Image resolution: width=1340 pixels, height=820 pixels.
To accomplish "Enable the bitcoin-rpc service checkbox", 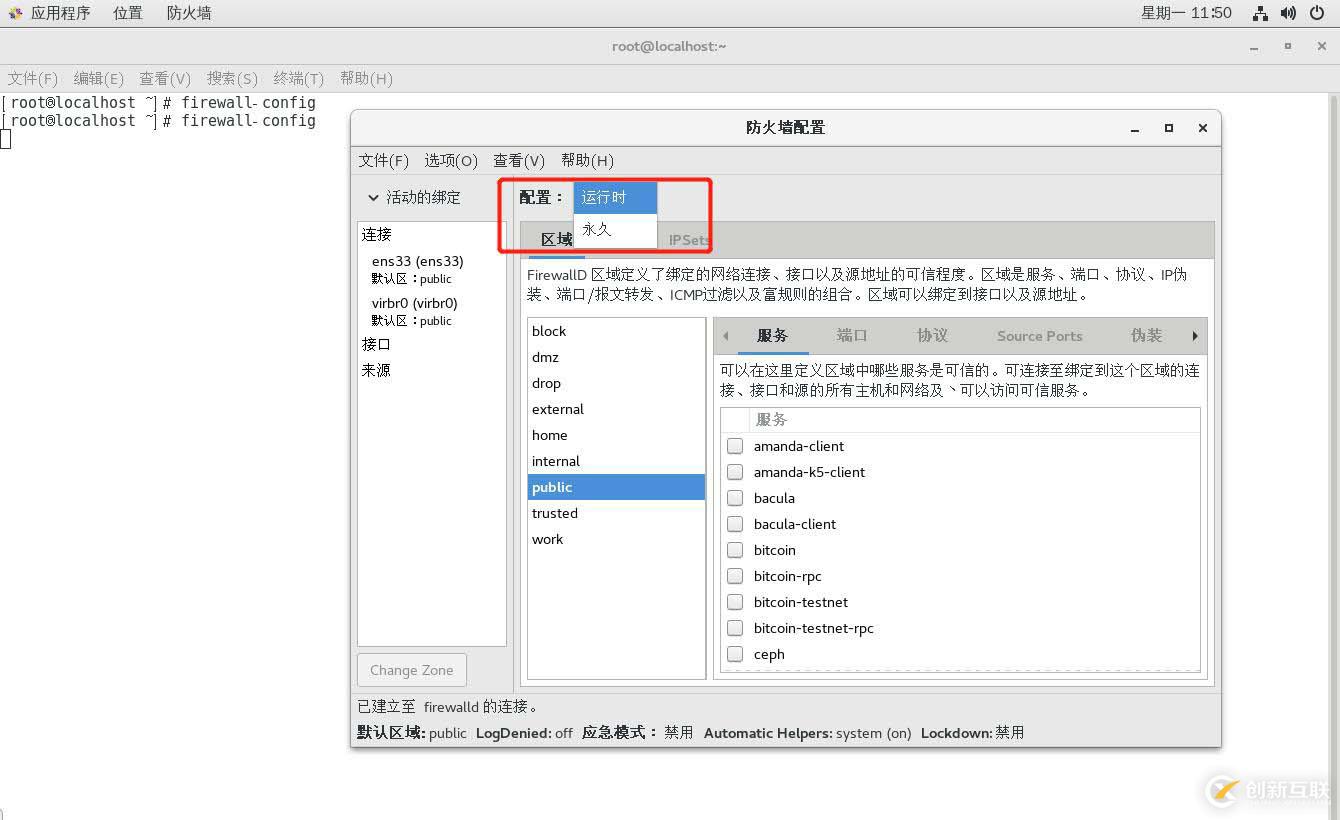I will coord(735,576).
